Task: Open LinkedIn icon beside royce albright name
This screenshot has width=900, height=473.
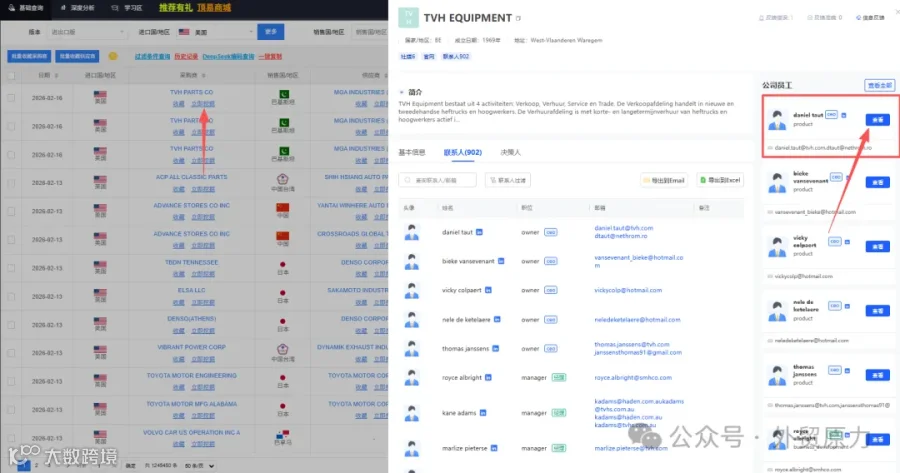Action: point(488,378)
